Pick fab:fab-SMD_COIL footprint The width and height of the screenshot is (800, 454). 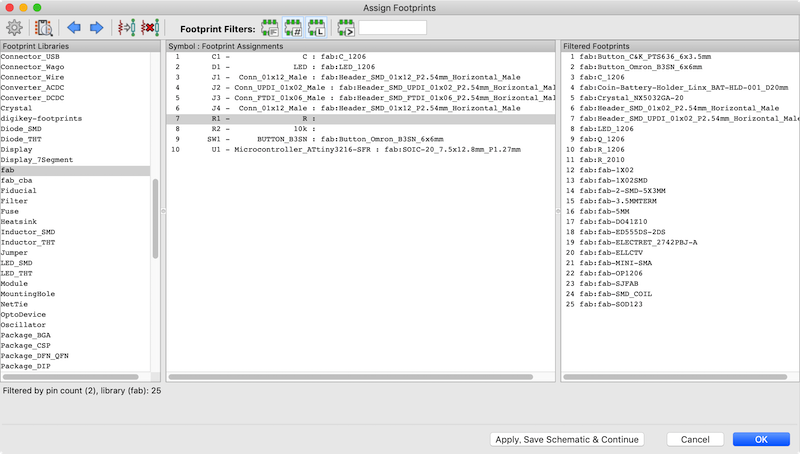point(680,294)
